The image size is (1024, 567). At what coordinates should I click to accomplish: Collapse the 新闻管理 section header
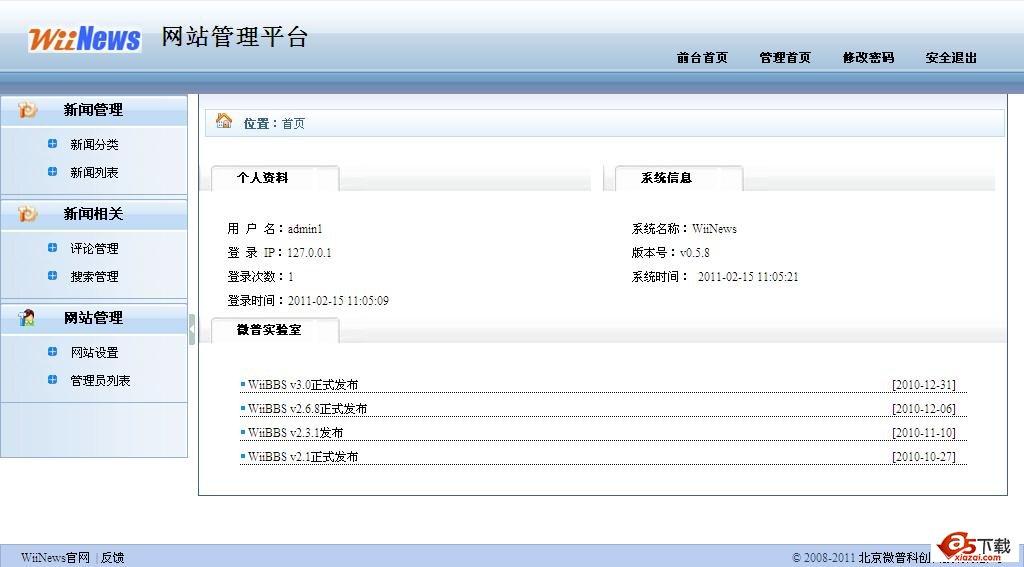tap(93, 110)
